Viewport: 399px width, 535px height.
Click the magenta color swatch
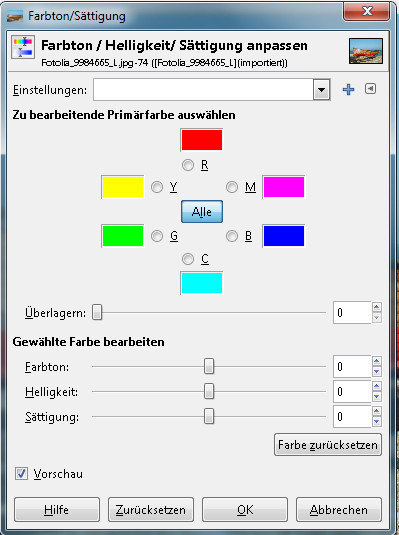(x=284, y=187)
